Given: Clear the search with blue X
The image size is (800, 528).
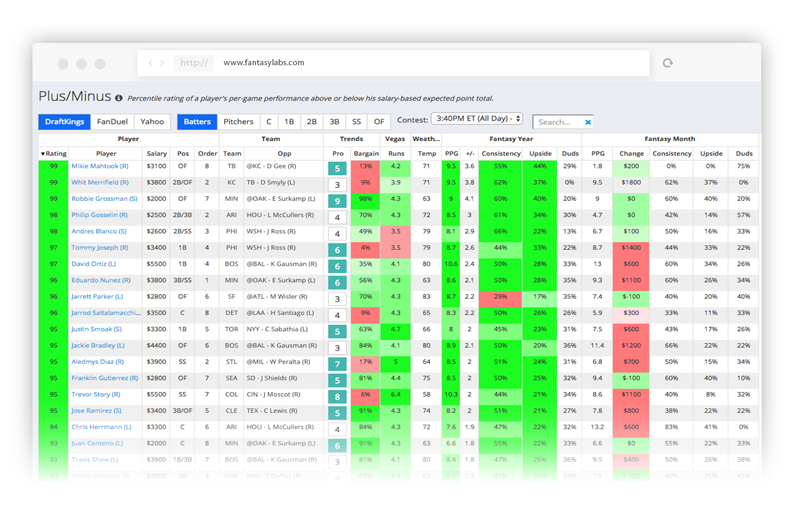Looking at the screenshot, I should (x=588, y=122).
